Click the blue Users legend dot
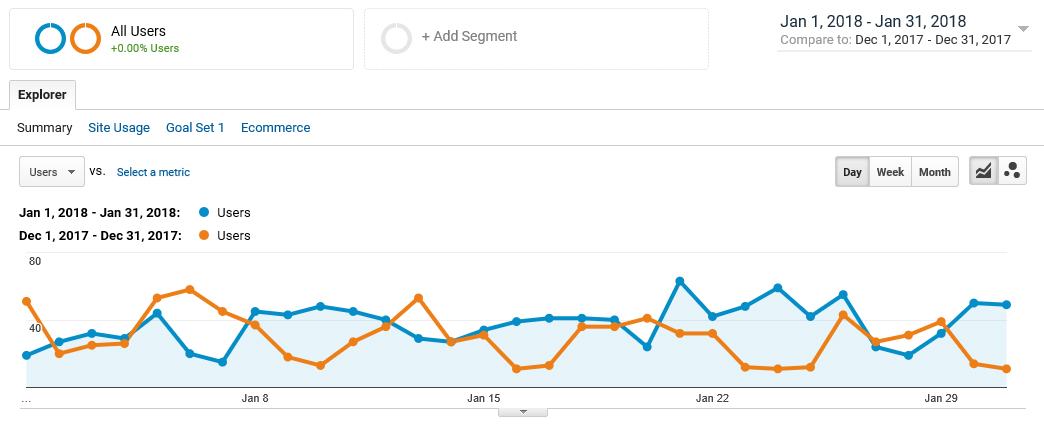 pos(205,212)
